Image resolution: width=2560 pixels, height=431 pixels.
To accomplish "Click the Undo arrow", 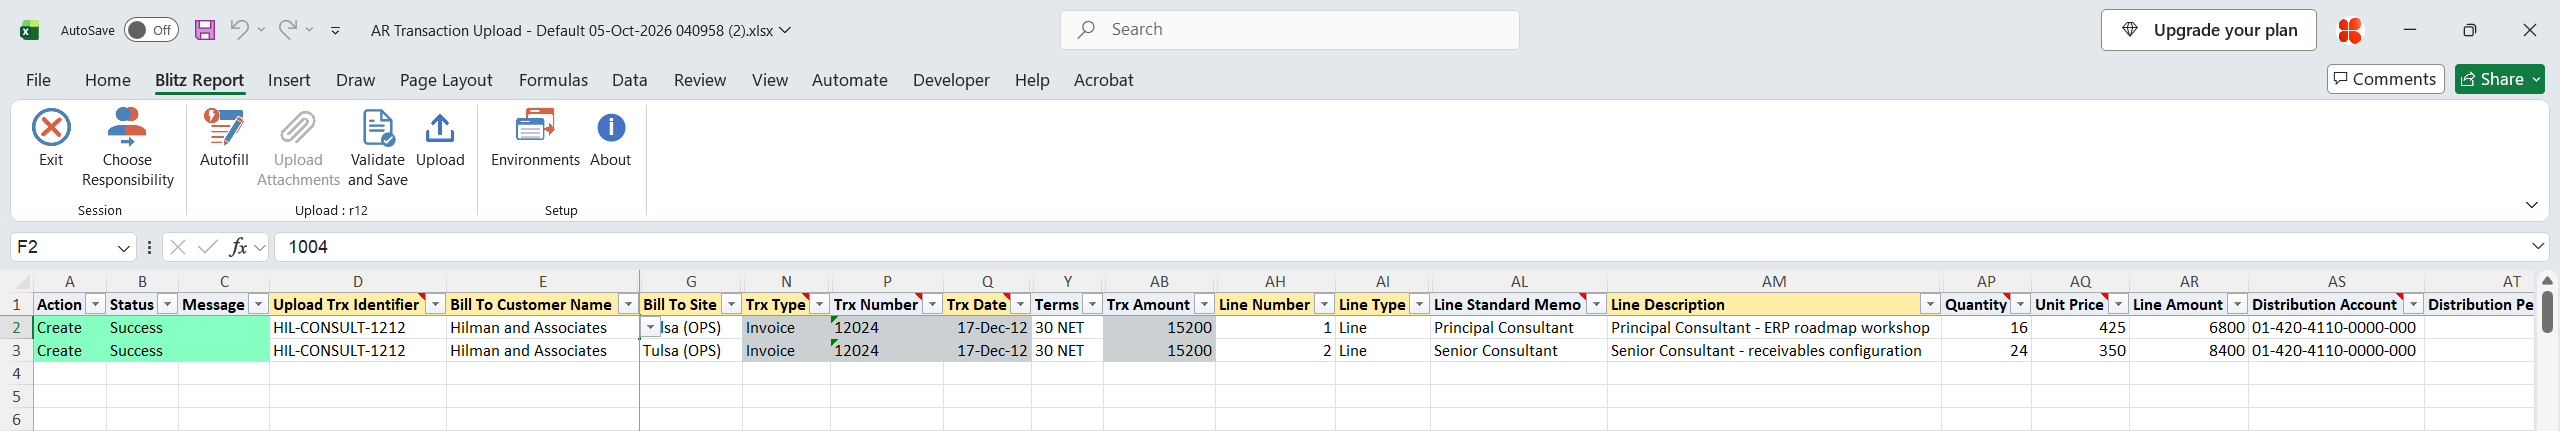I will coord(239,29).
